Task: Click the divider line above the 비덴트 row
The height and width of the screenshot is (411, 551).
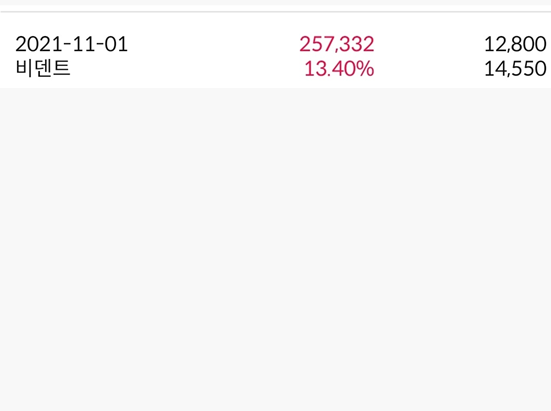Action: pyautogui.click(x=276, y=12)
